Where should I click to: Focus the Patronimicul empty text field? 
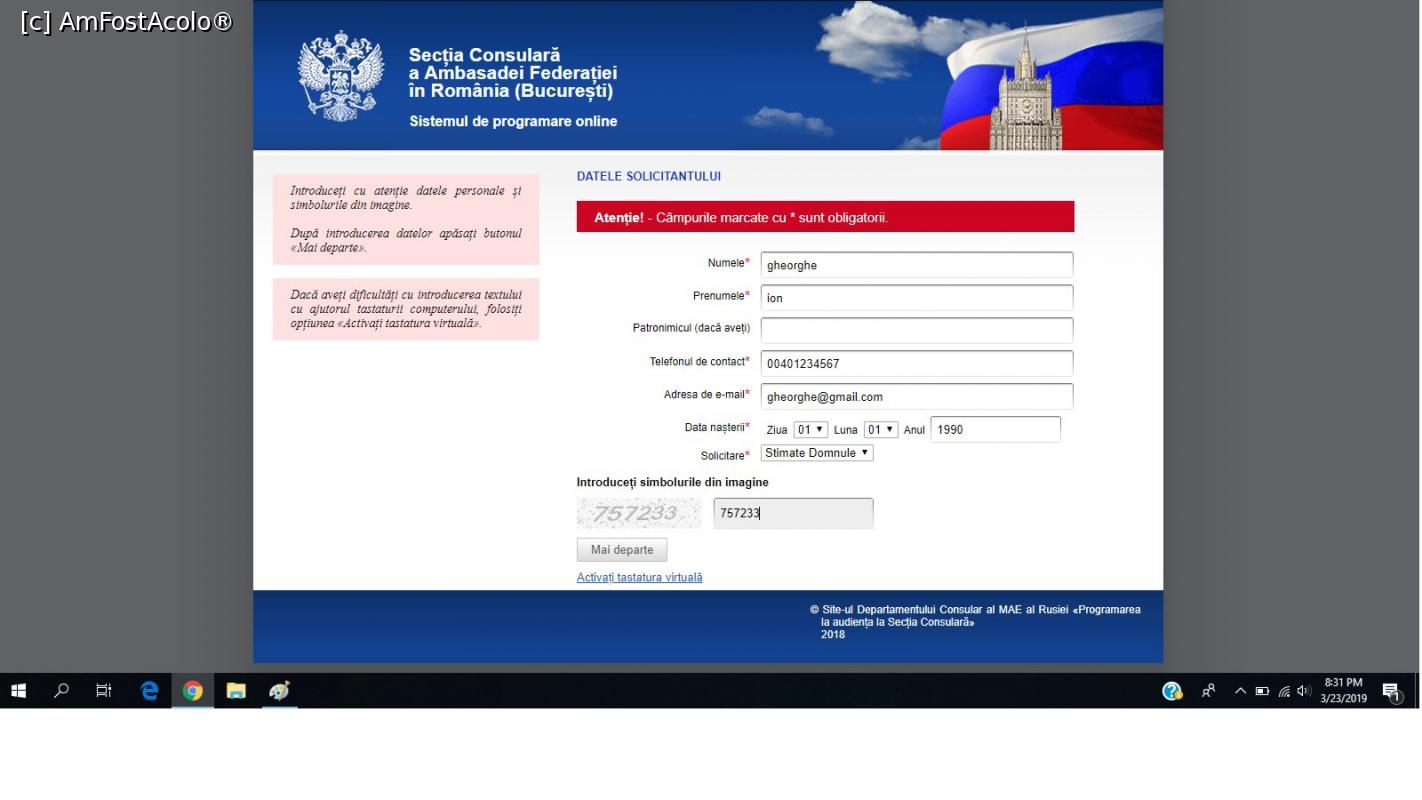916,330
